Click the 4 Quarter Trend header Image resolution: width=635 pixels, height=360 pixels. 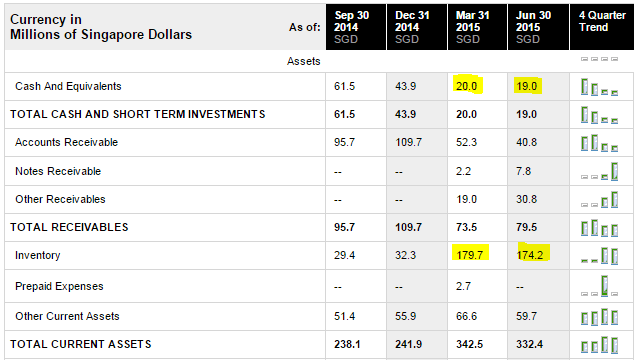tap(602, 27)
